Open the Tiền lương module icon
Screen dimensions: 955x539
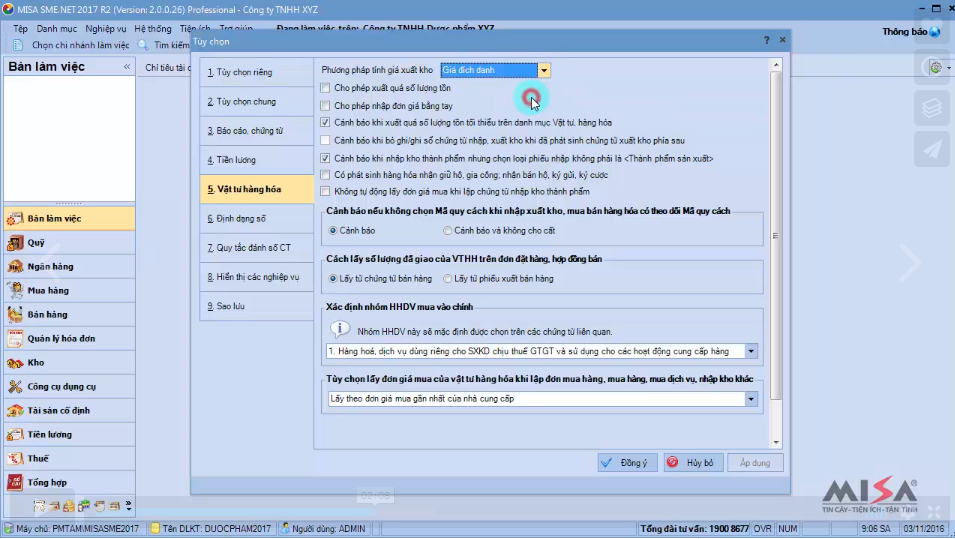(15, 435)
